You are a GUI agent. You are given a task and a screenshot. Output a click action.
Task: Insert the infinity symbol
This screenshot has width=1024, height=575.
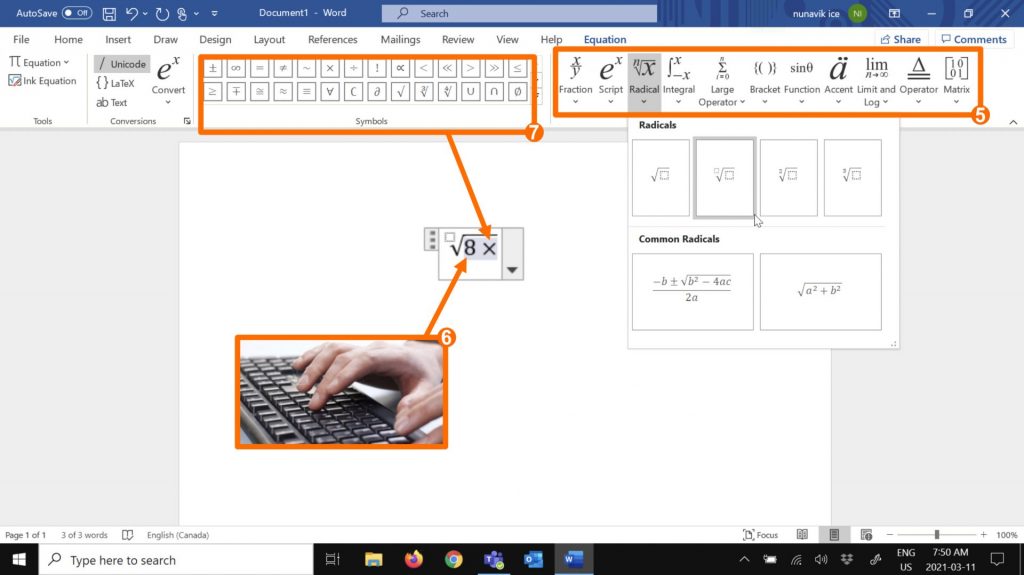[x=236, y=68]
